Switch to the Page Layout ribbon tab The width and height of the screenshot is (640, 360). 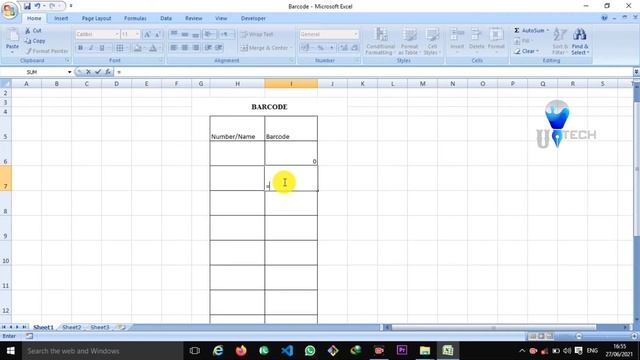(96, 18)
